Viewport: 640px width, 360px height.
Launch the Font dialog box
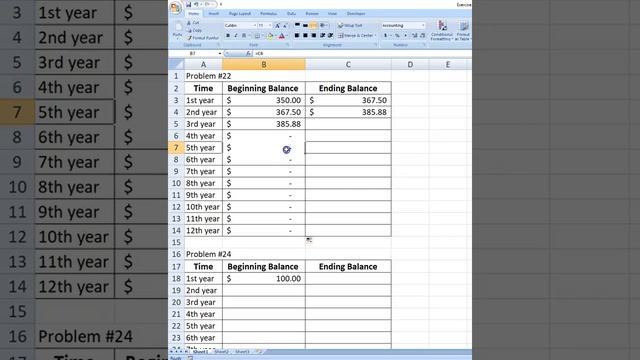[288, 44]
